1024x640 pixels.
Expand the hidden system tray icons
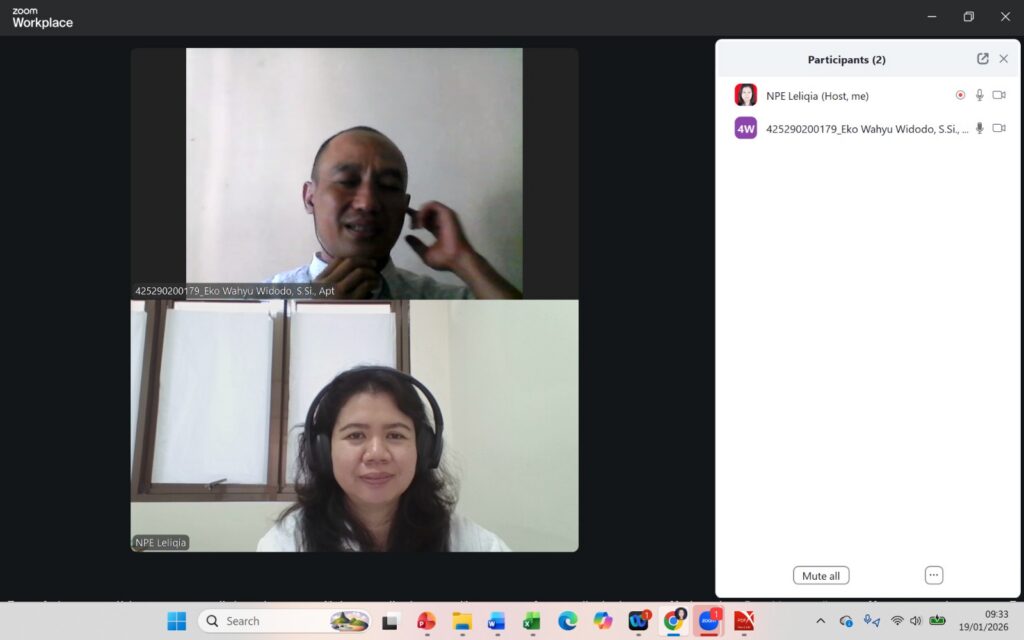tap(821, 621)
